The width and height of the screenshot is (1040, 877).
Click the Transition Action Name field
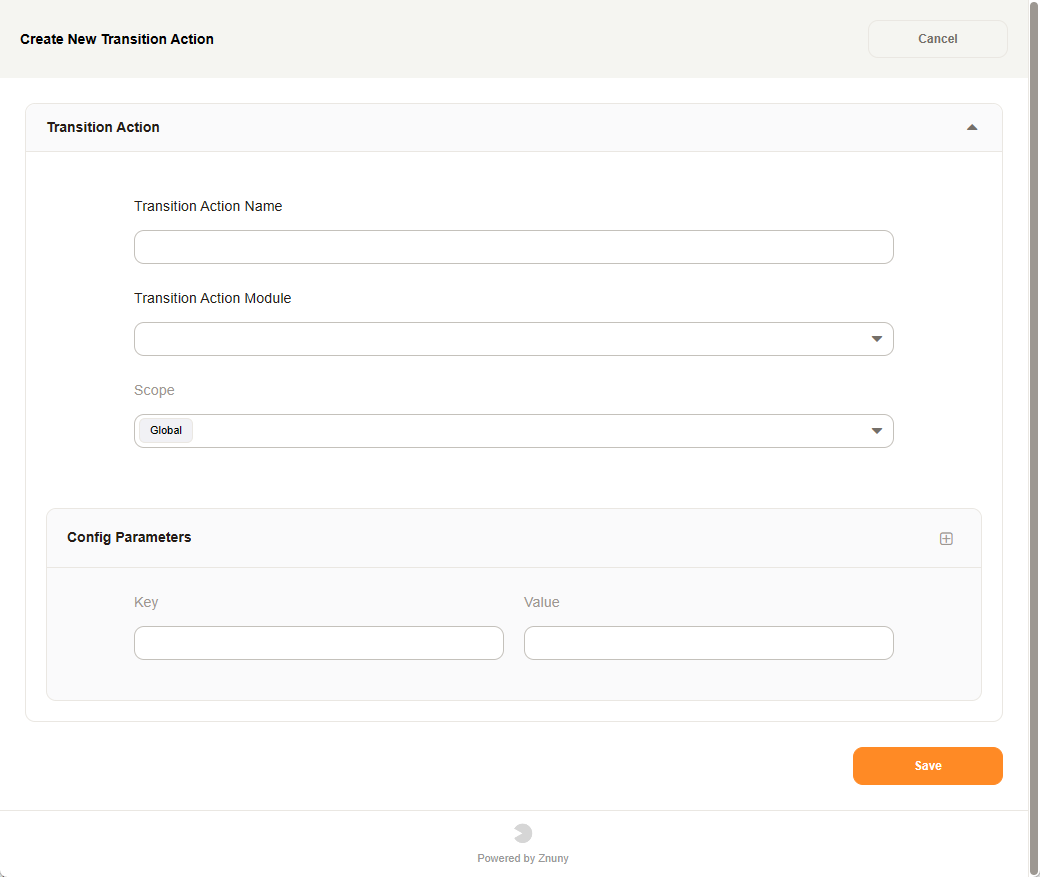513,247
